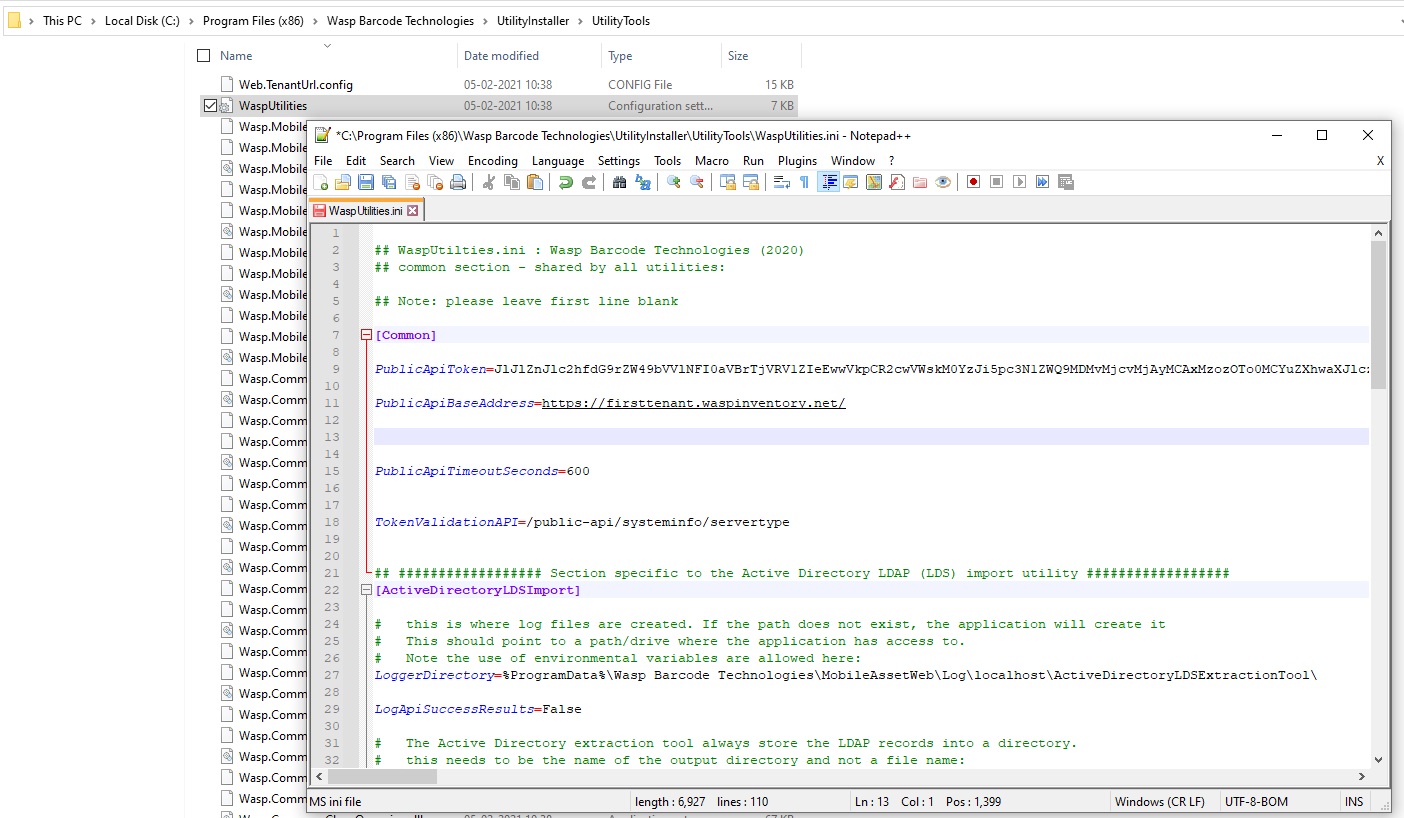1404x818 pixels.
Task: Uncheck the WaspUtilities file checkbox
Action: tap(210, 106)
